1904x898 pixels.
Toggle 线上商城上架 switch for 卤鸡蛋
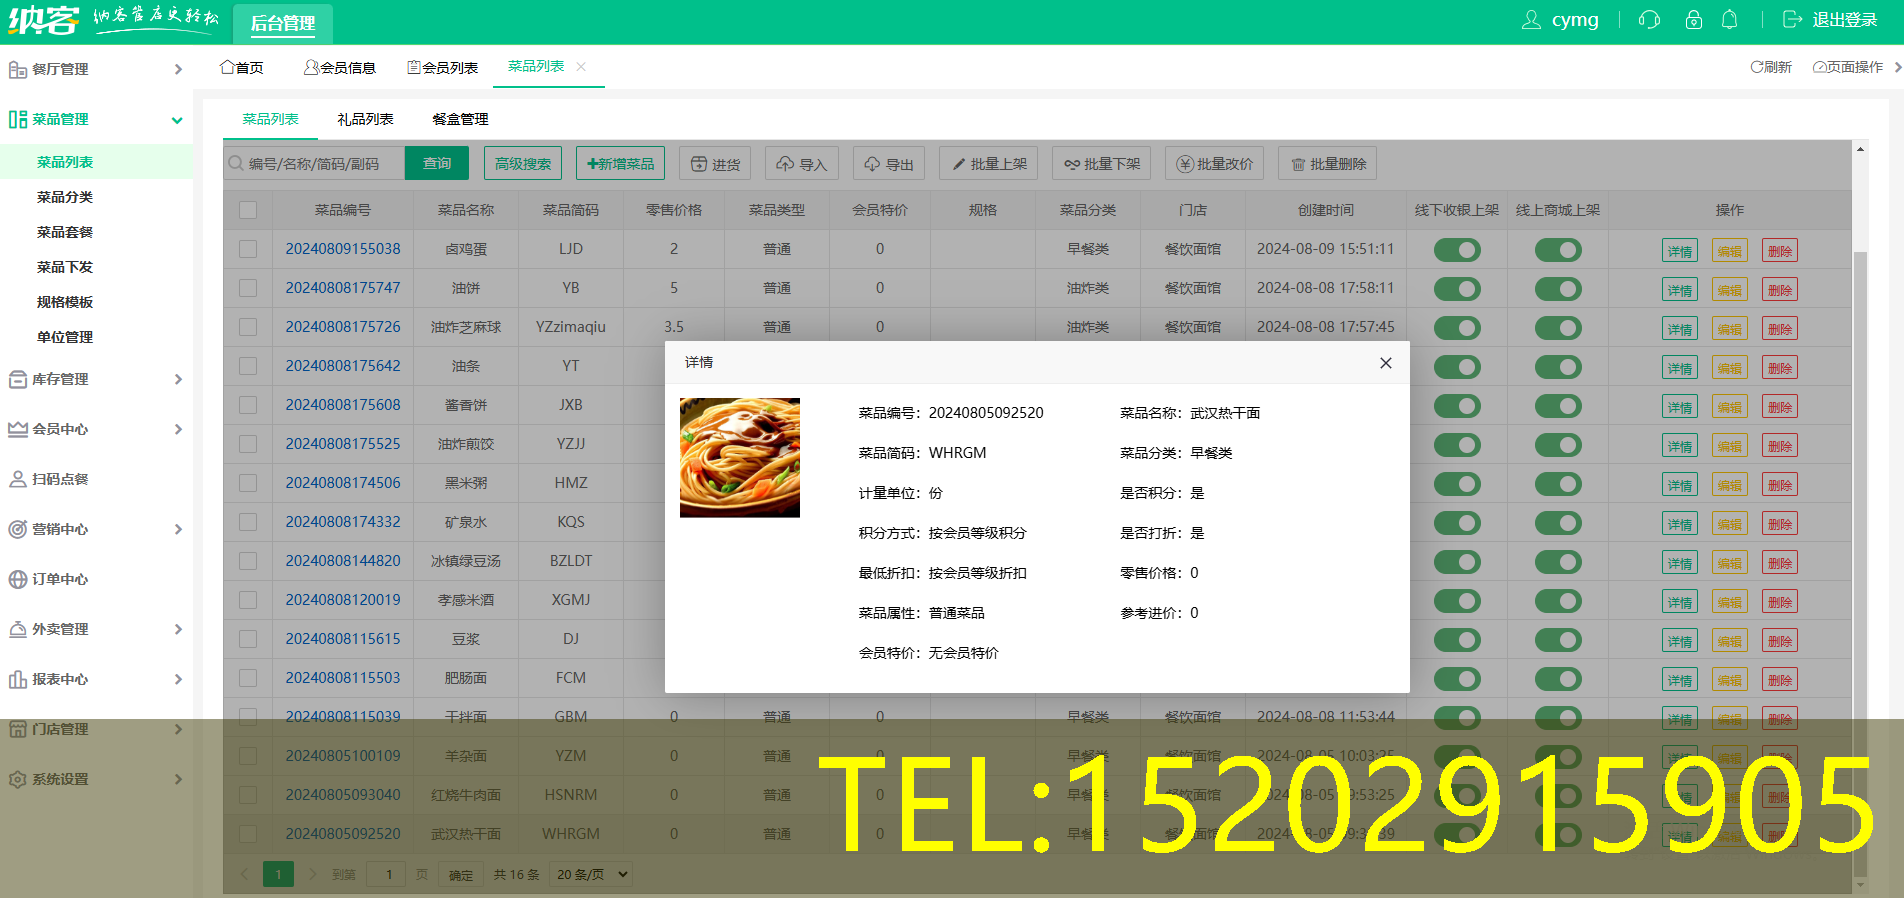[1558, 250]
